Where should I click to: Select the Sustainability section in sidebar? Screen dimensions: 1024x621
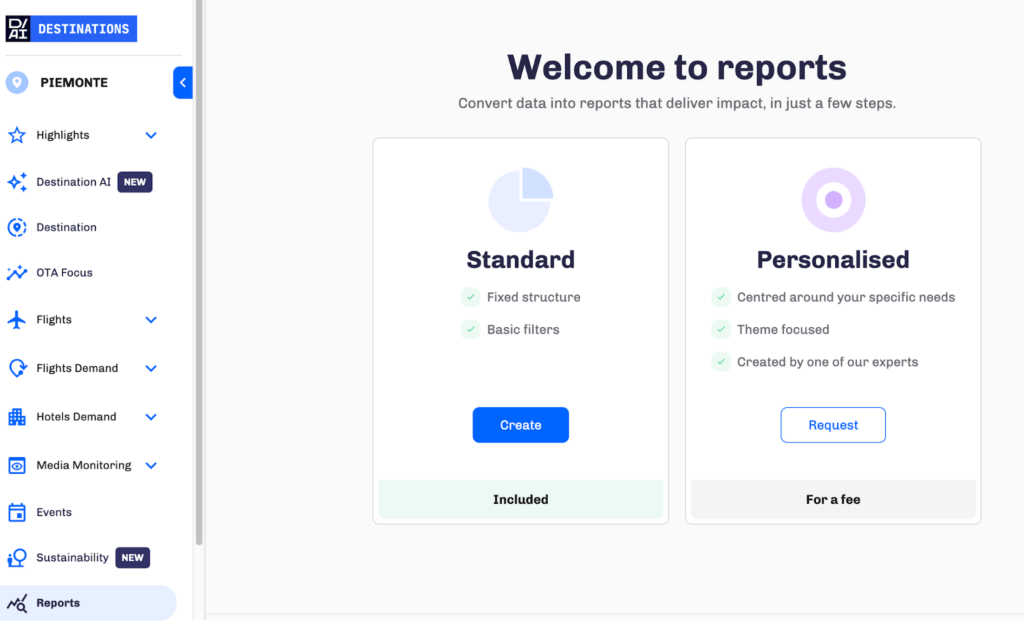[x=70, y=557]
